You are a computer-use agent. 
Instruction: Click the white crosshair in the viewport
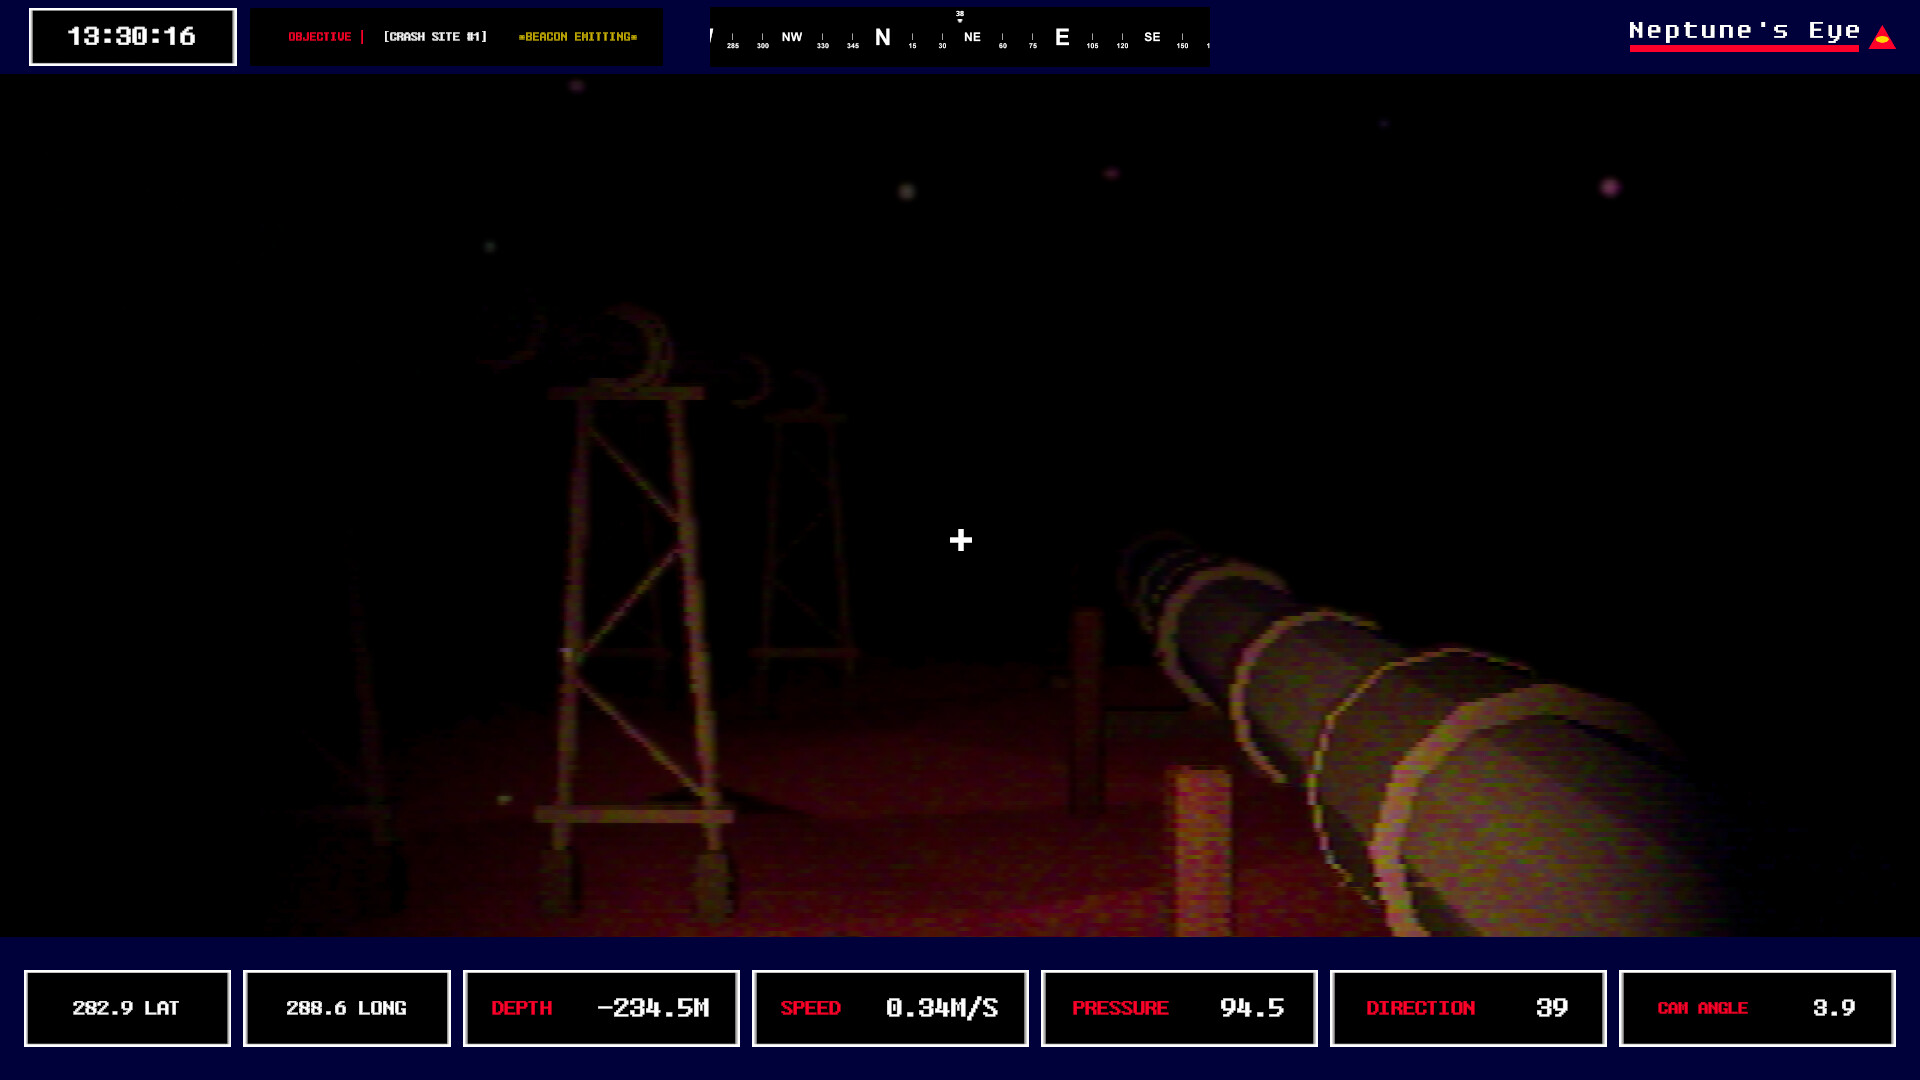pos(960,540)
